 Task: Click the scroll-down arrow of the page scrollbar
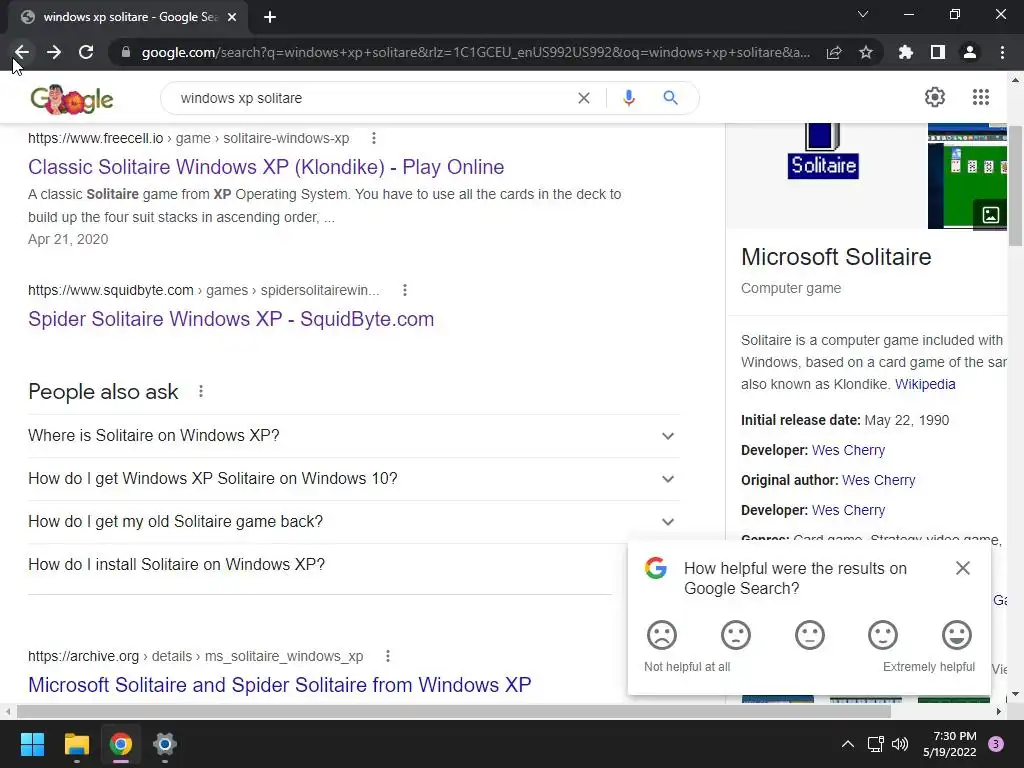1015,694
